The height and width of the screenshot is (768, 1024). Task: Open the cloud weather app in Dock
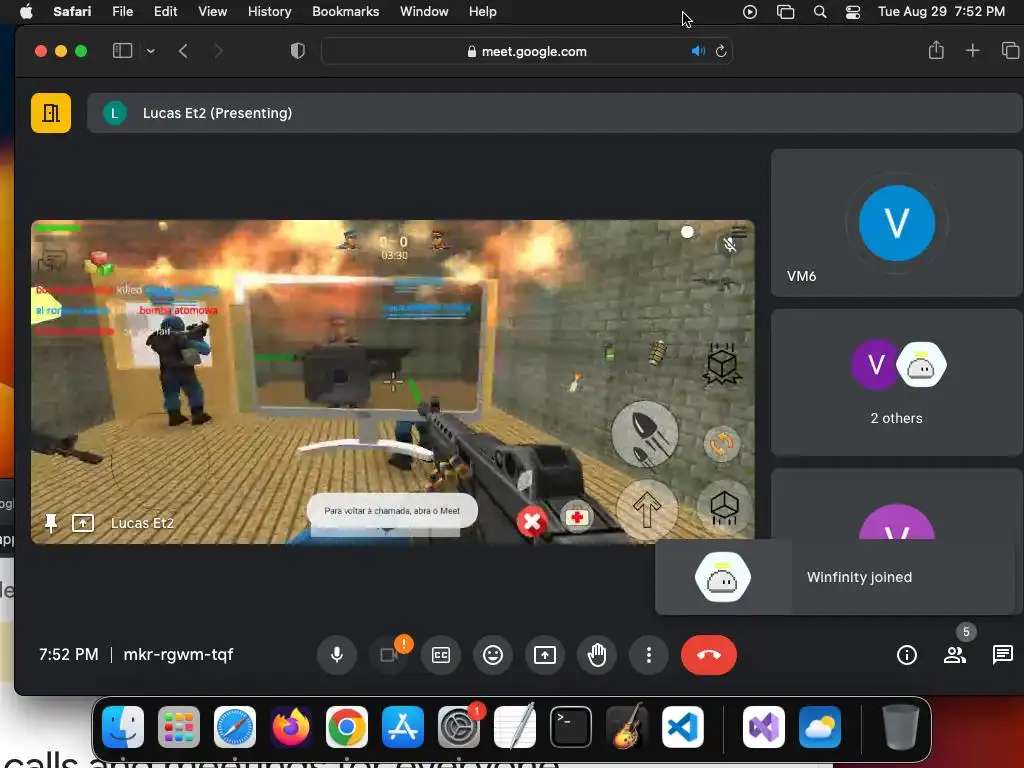pos(820,727)
